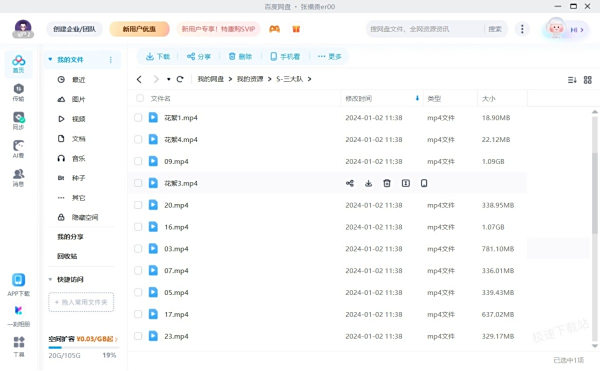Toggle the select-all checkbox in header
Viewport: 600px width, 371px height.
click(x=140, y=98)
